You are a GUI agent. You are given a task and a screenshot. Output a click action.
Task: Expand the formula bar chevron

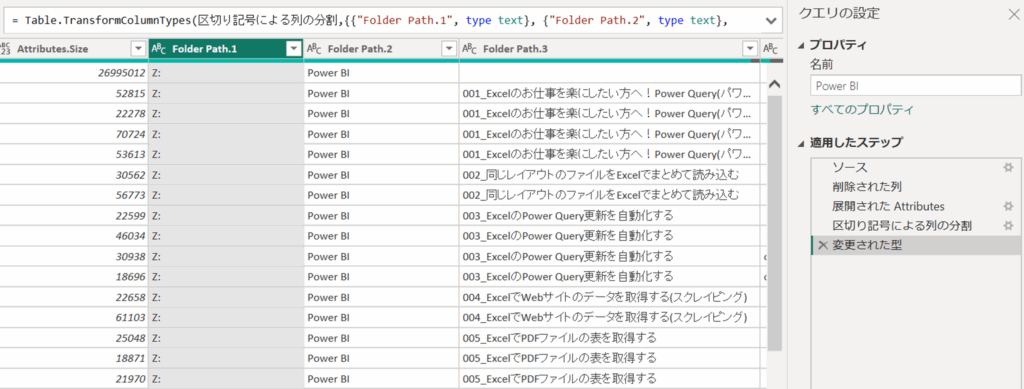pos(771,21)
